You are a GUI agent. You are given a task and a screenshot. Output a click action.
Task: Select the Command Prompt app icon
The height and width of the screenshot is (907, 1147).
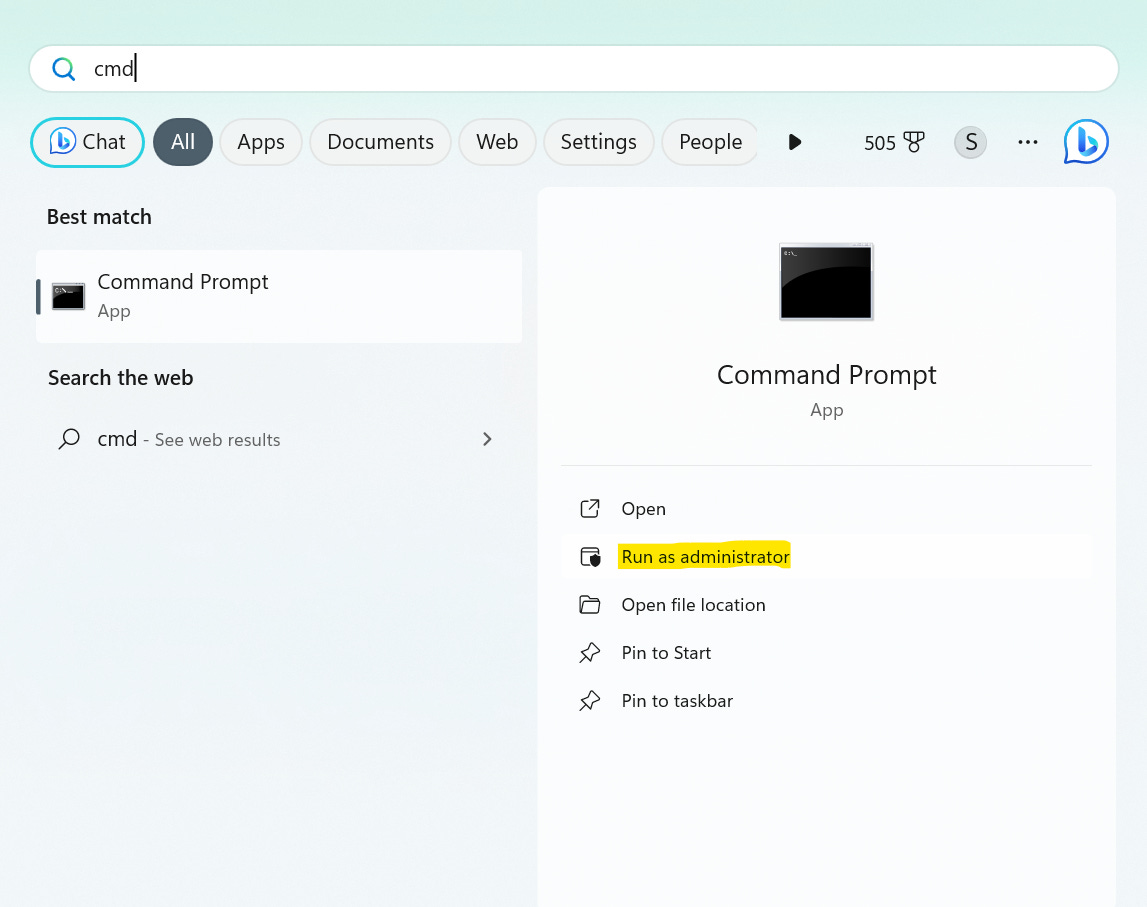tap(67, 296)
